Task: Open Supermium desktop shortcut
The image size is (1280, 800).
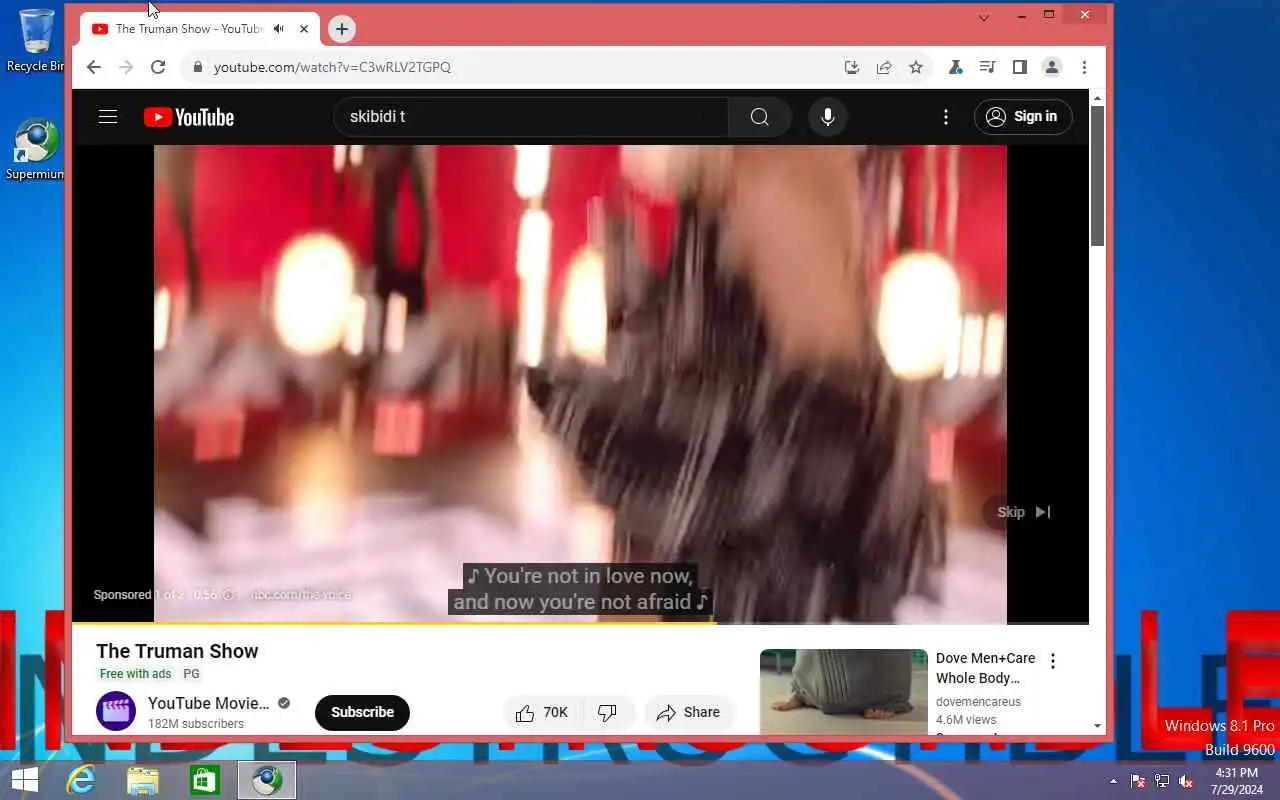Action: pyautogui.click(x=36, y=150)
